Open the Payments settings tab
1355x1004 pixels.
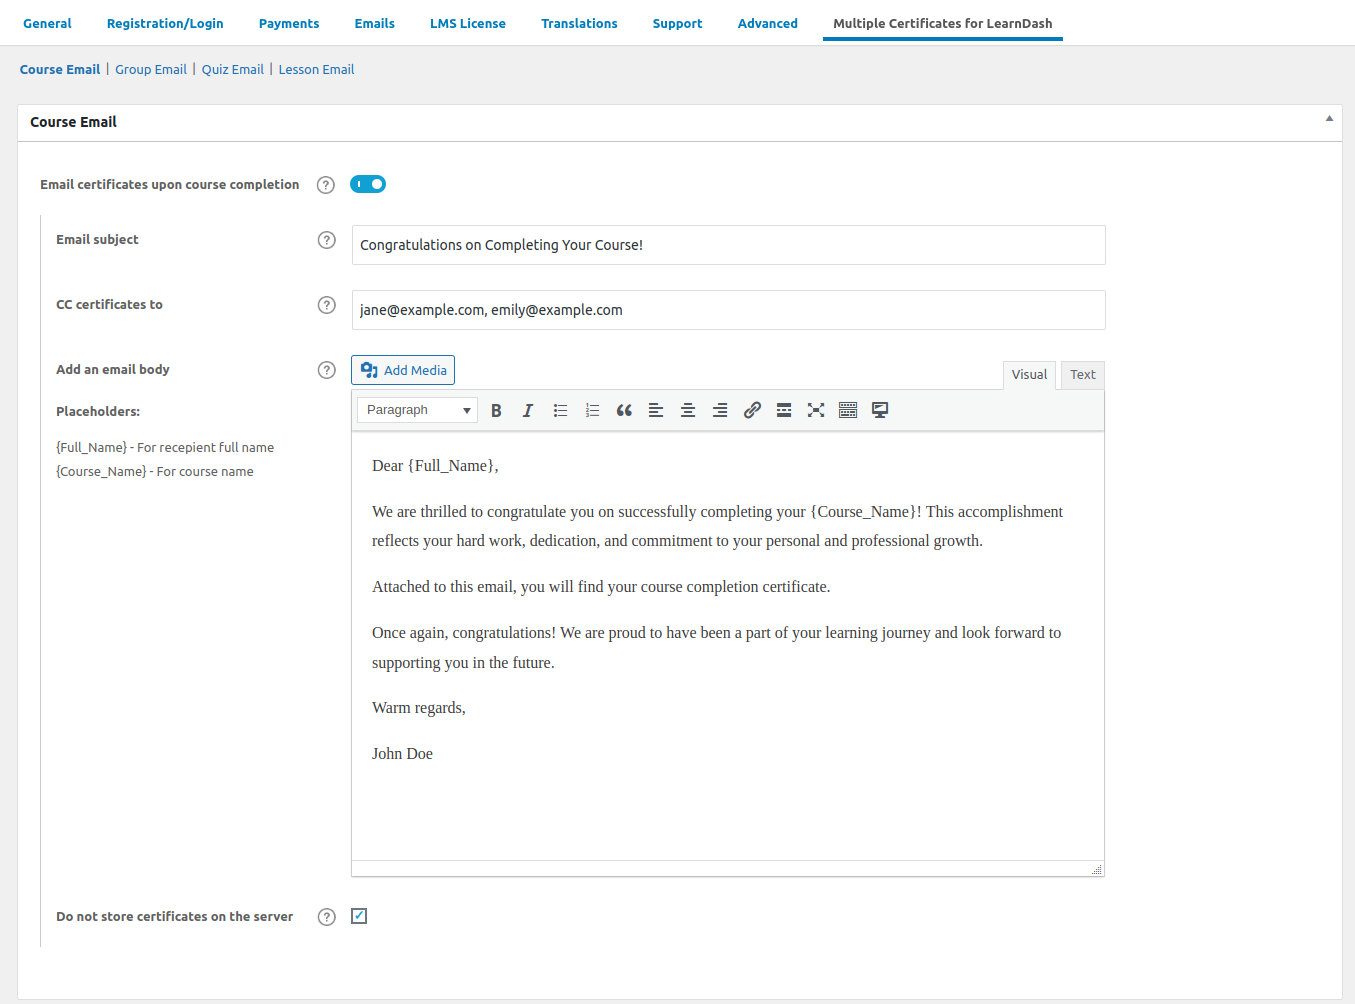tap(289, 24)
